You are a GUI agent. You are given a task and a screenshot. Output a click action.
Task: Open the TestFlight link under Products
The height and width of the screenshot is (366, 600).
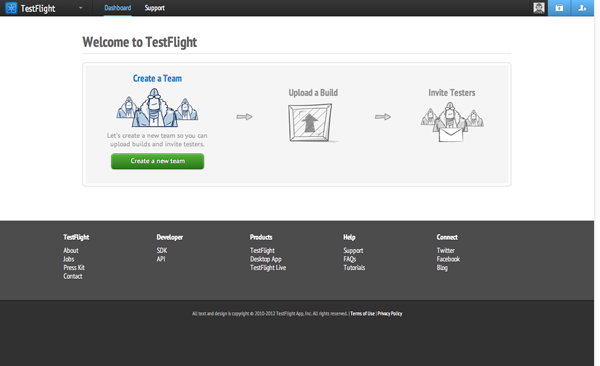point(262,250)
